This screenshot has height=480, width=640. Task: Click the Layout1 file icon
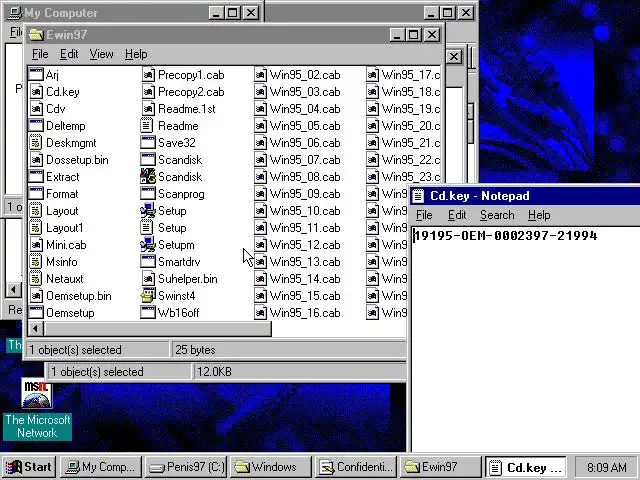pos(36,228)
